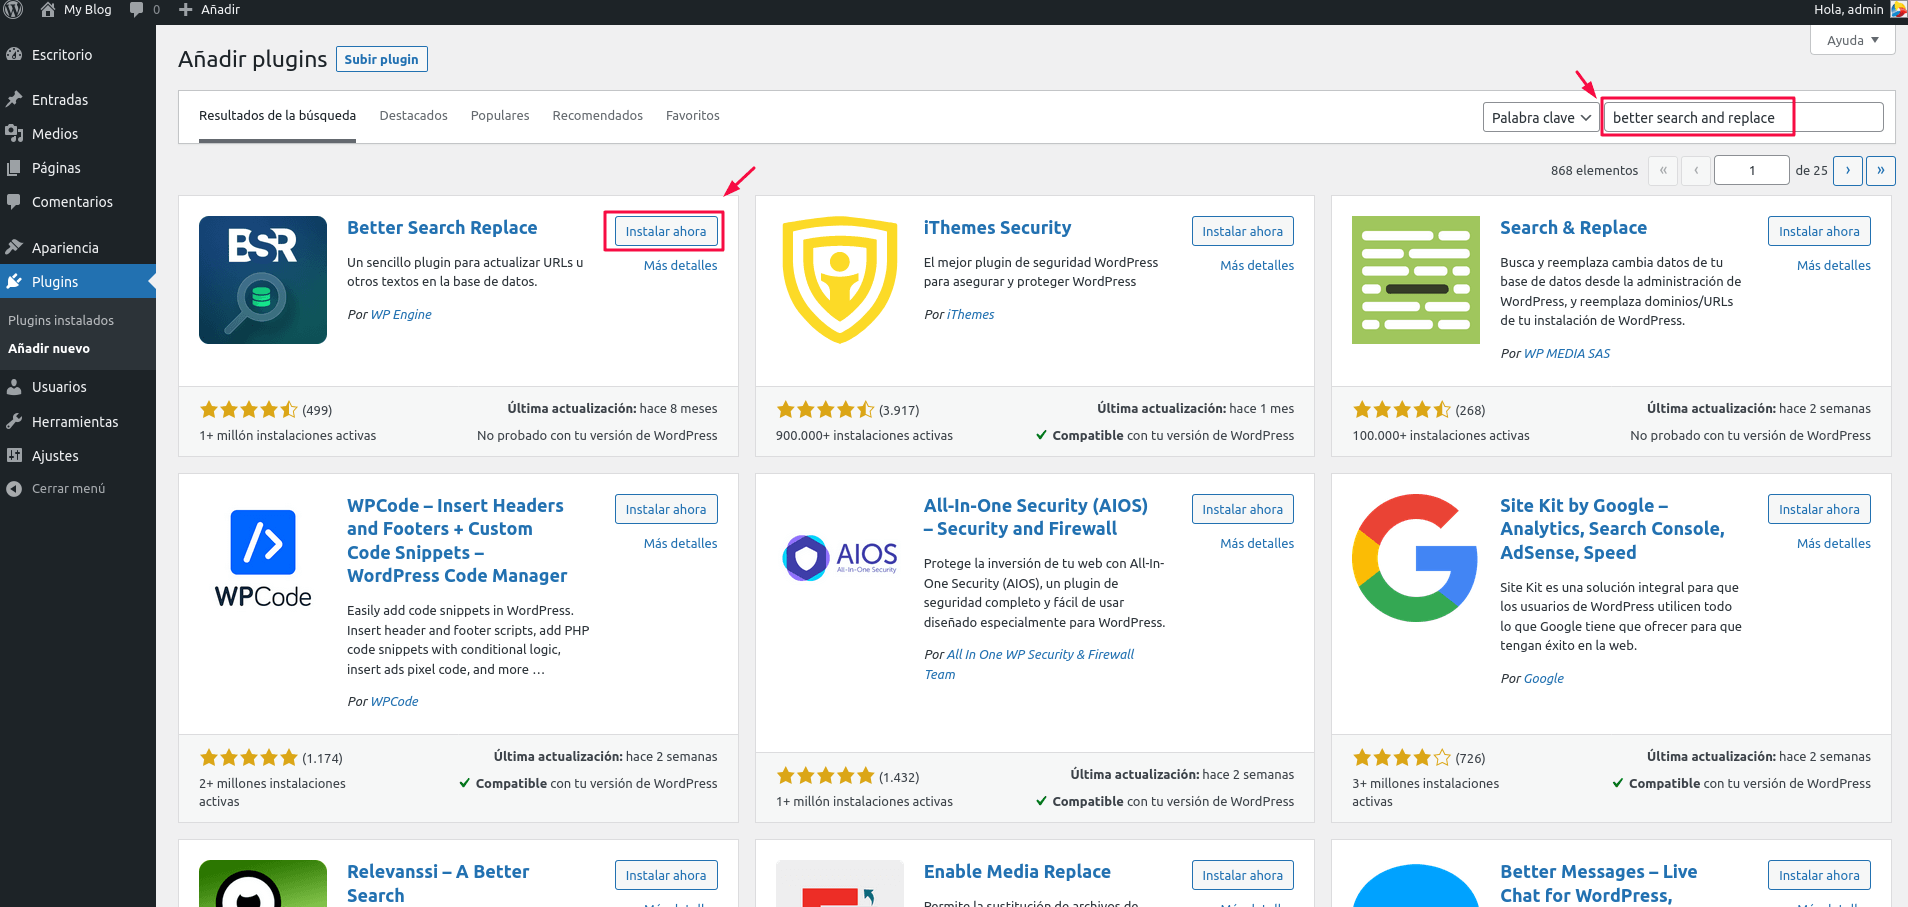Image resolution: width=1908 pixels, height=907 pixels.
Task: Switch to Favoritos tab
Action: (692, 115)
